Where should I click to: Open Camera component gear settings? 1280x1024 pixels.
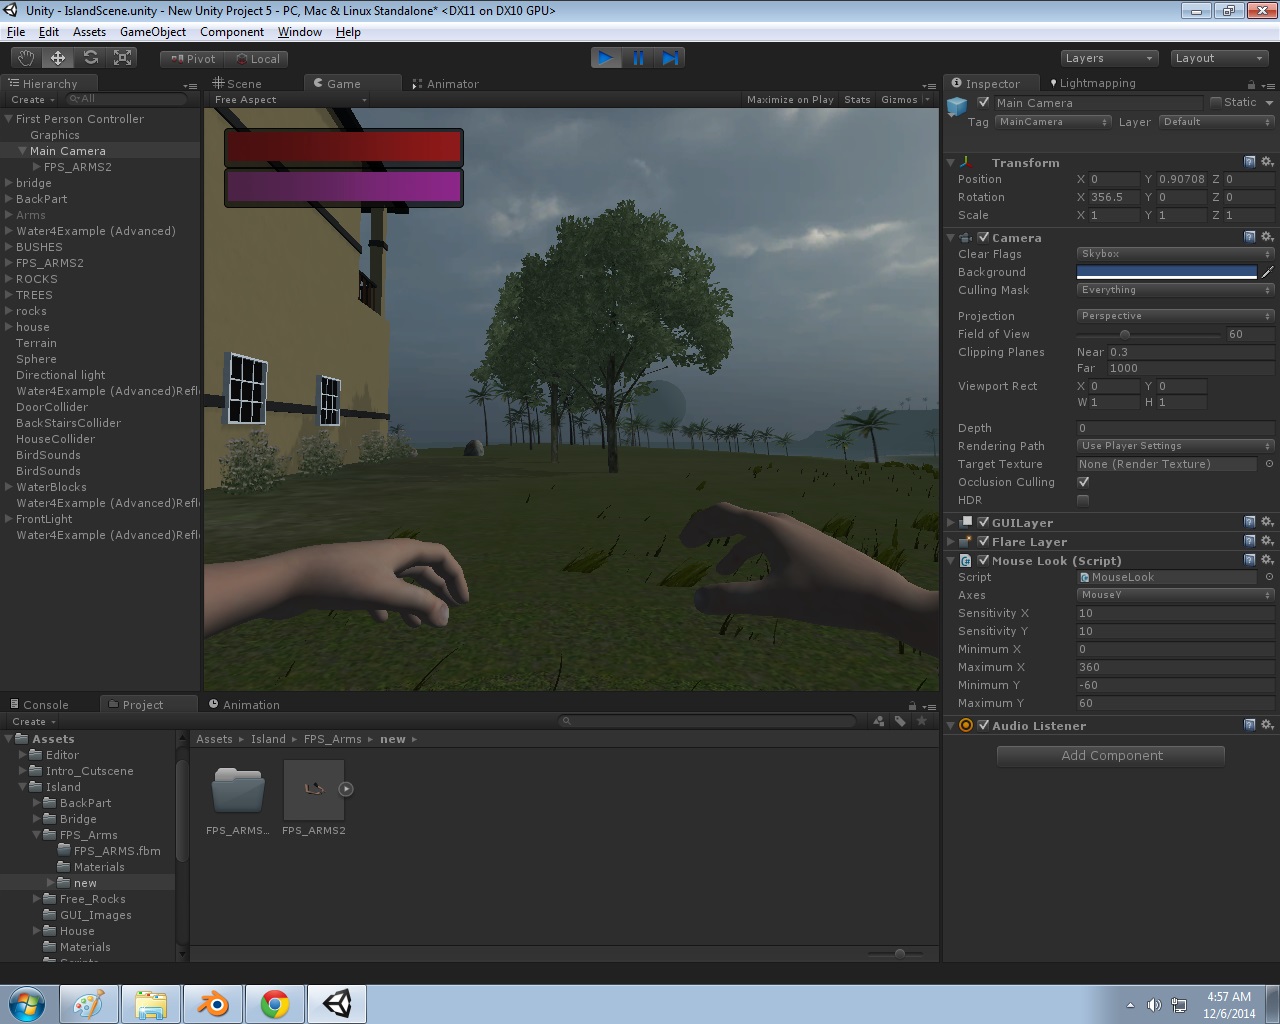click(1267, 237)
